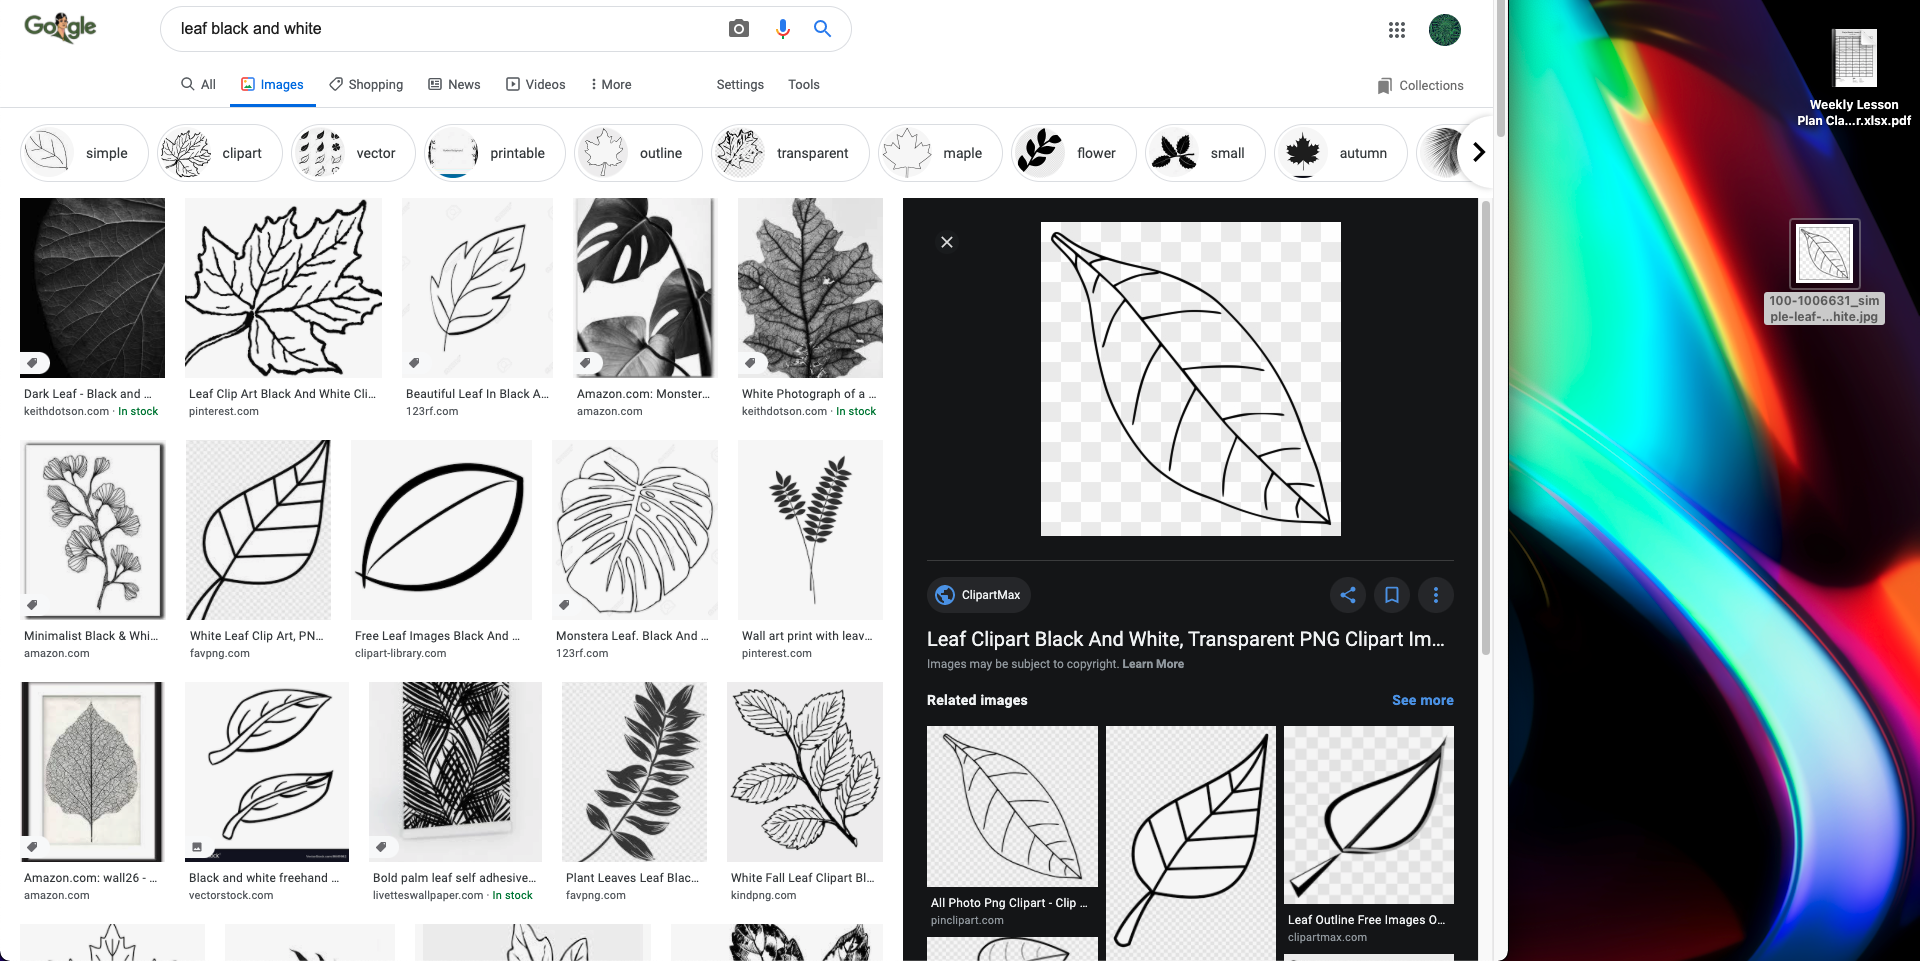This screenshot has width=1920, height=961.
Task: Visit the clipart-library.com source link
Action: coord(400,654)
